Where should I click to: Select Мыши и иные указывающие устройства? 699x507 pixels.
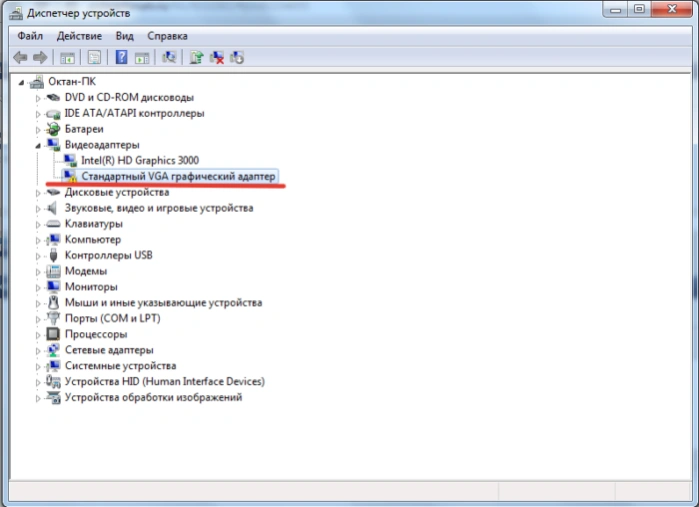(x=164, y=303)
